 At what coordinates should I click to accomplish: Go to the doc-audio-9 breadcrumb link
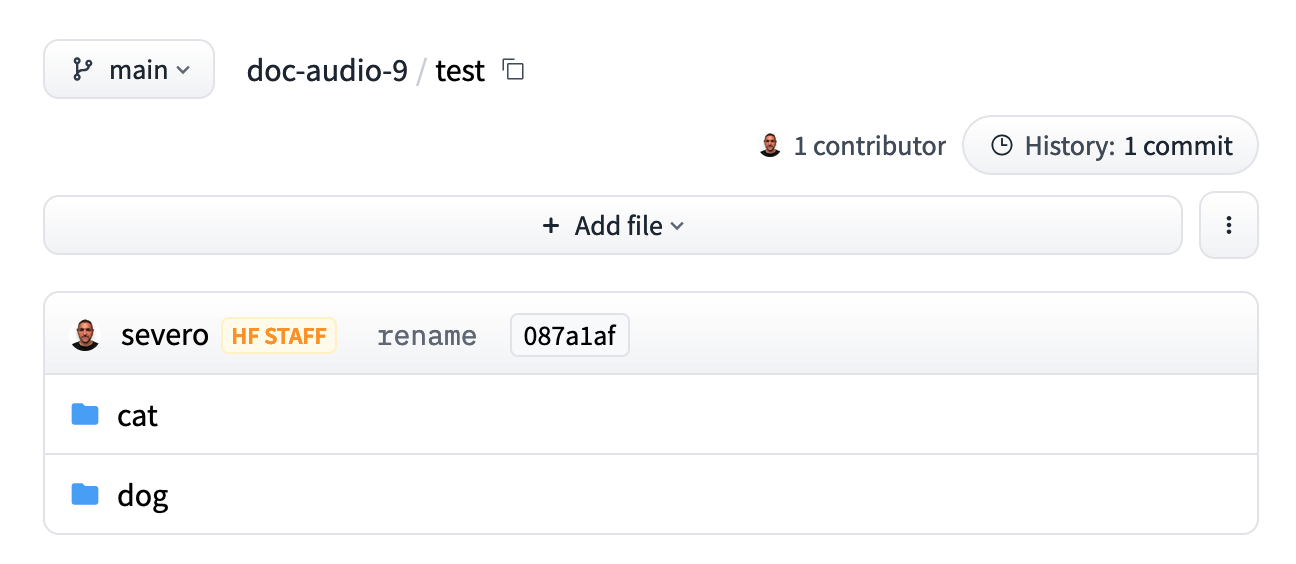[x=327, y=70]
